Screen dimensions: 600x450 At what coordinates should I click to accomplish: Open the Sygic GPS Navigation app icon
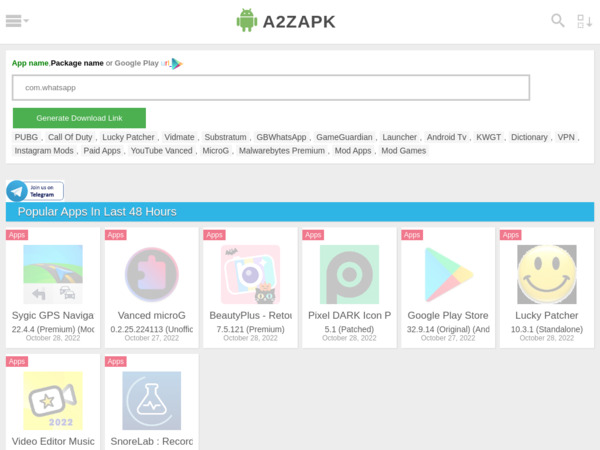coord(53,274)
